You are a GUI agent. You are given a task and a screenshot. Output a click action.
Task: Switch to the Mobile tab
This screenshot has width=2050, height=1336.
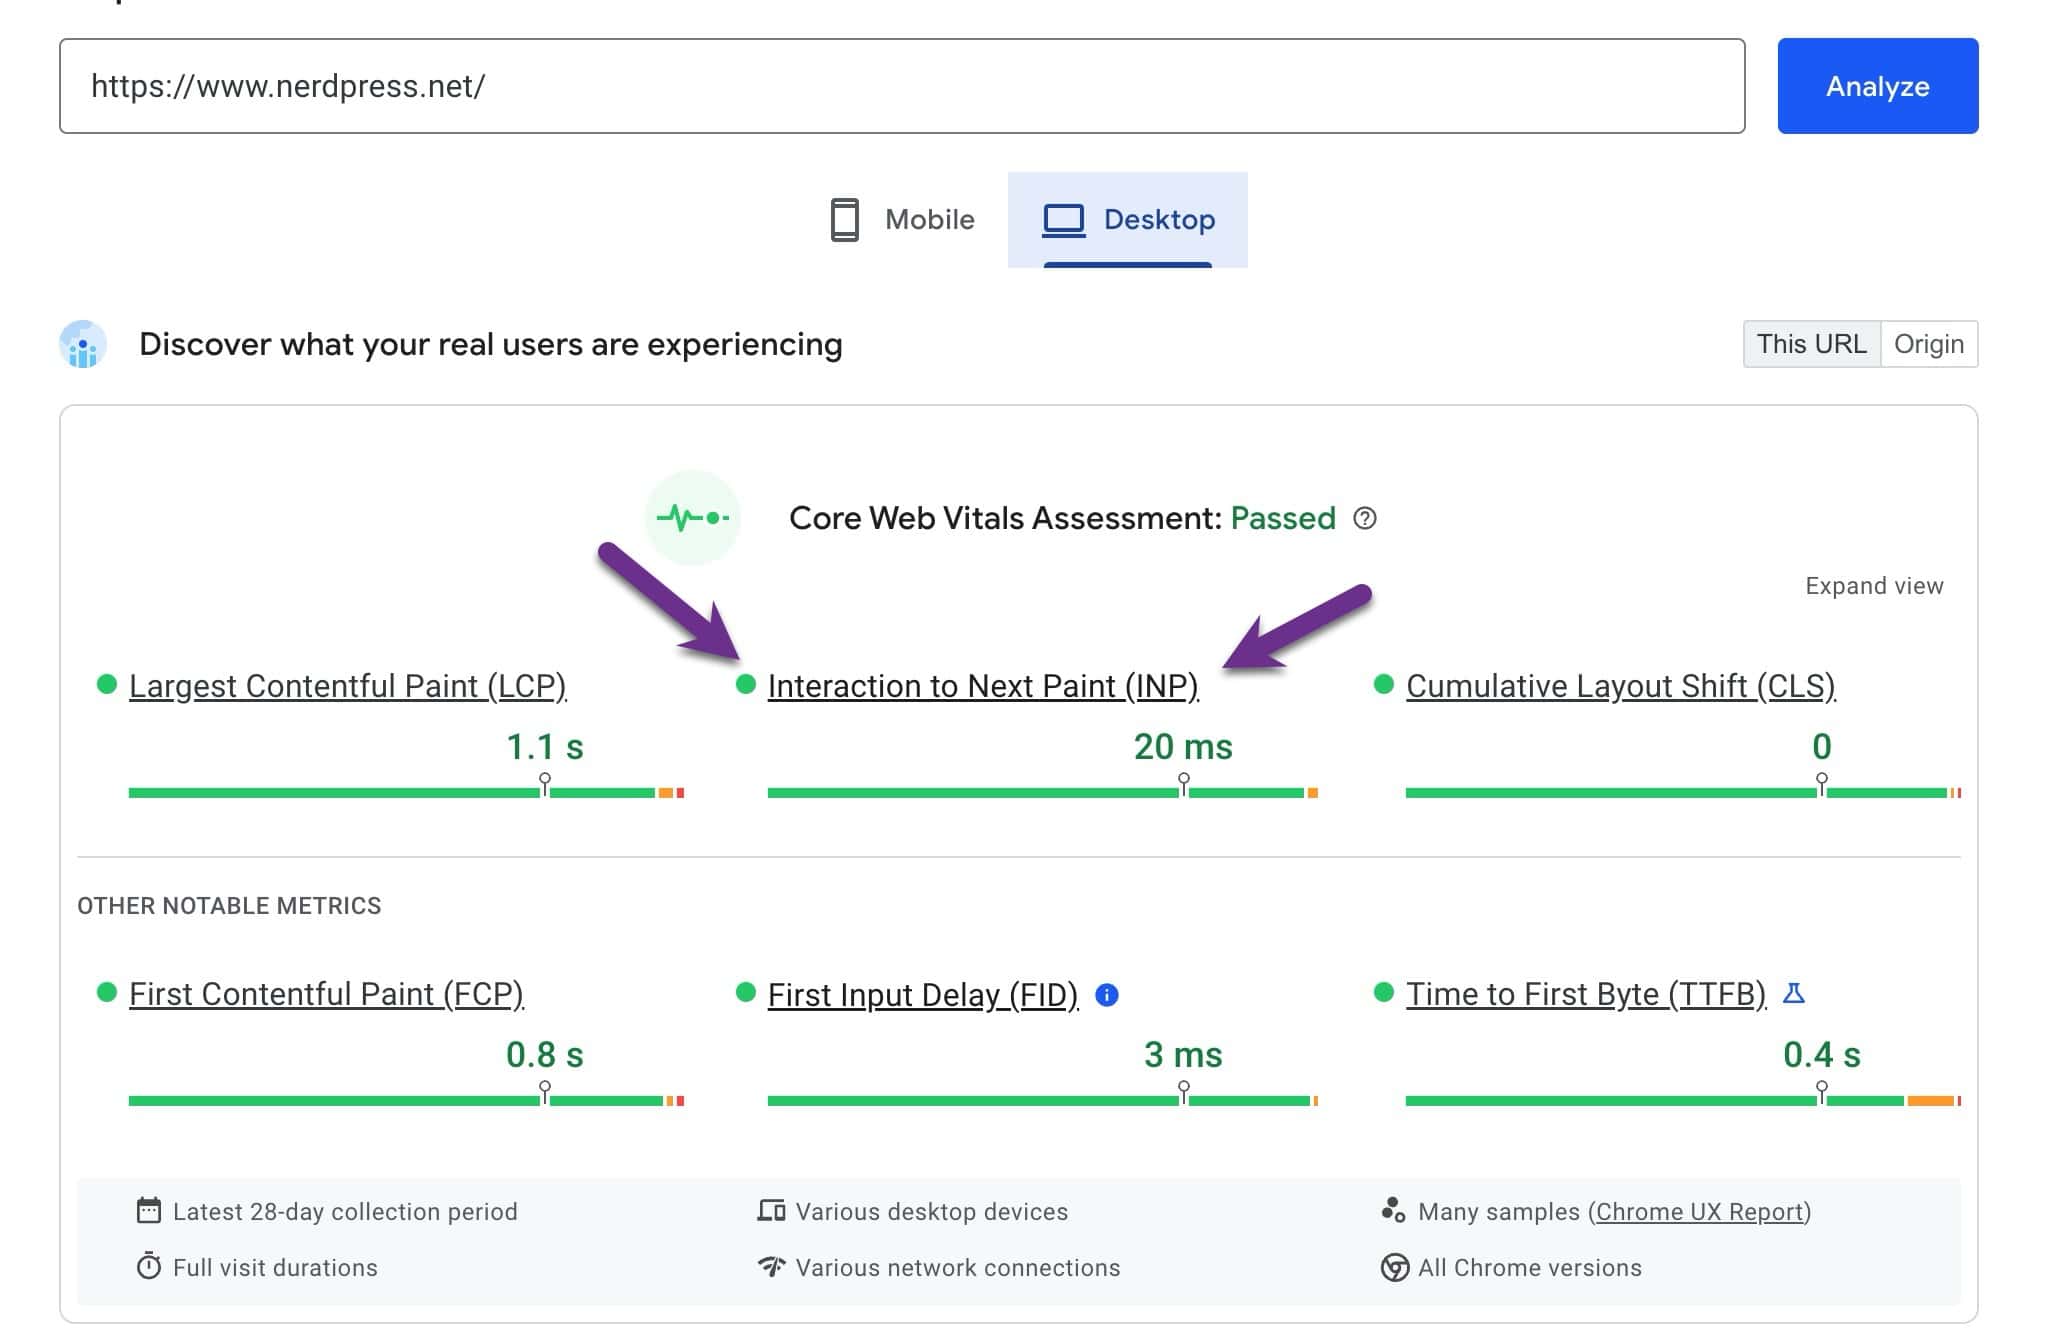point(902,220)
